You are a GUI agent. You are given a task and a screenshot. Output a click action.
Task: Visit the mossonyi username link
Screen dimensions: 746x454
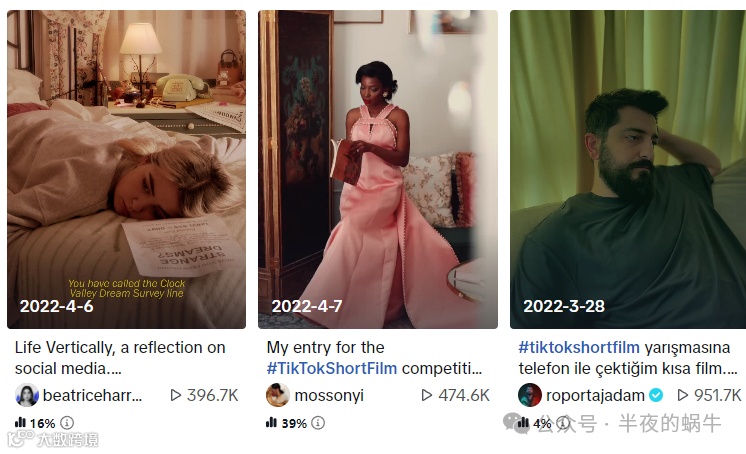tap(329, 395)
